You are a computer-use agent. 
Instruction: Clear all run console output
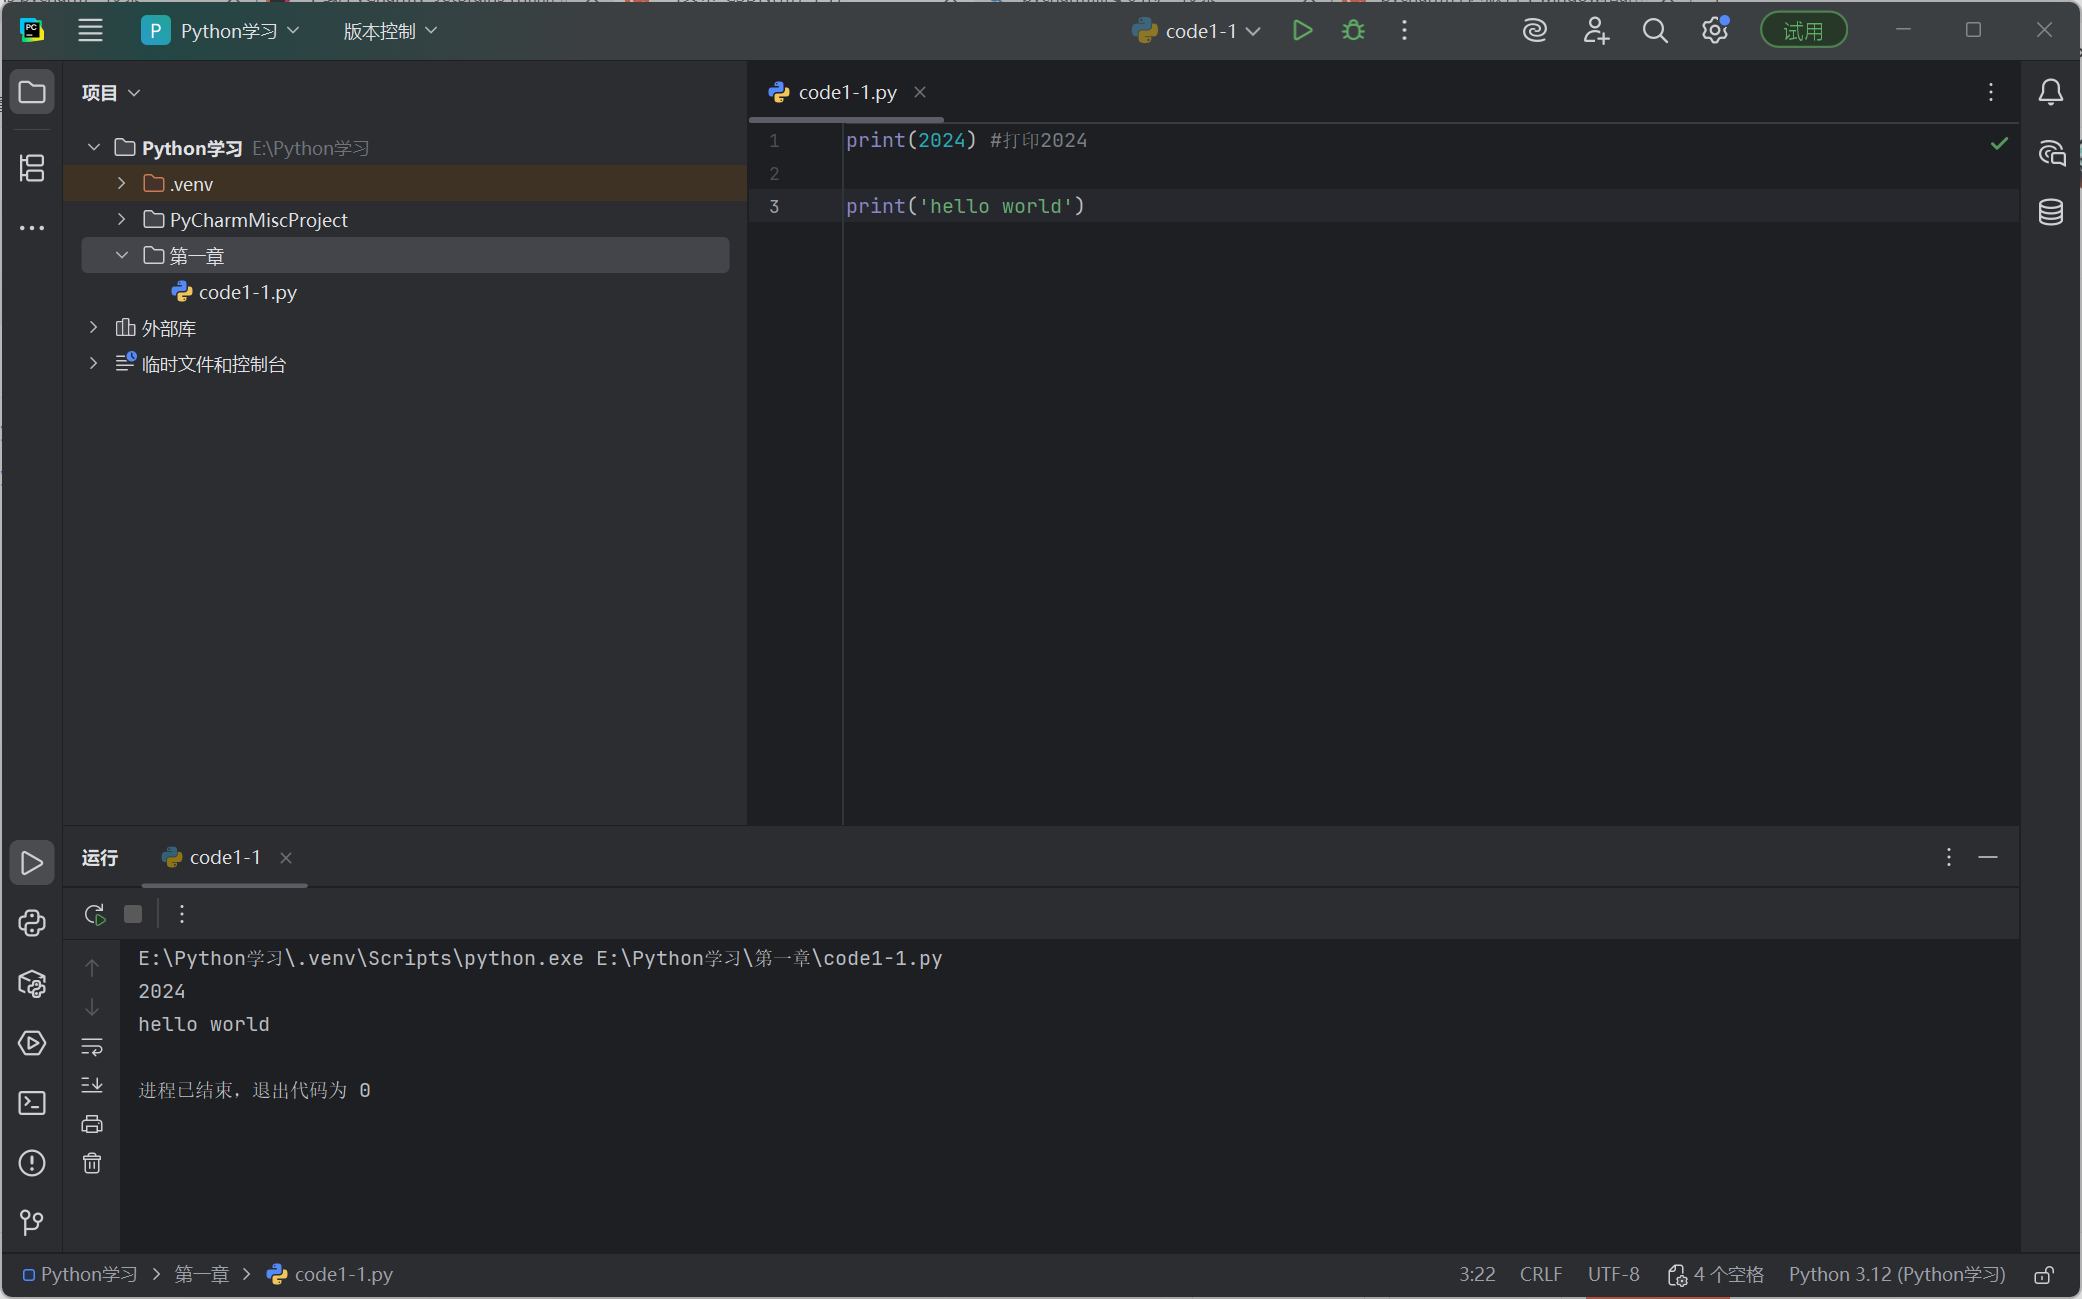pyautogui.click(x=92, y=1163)
